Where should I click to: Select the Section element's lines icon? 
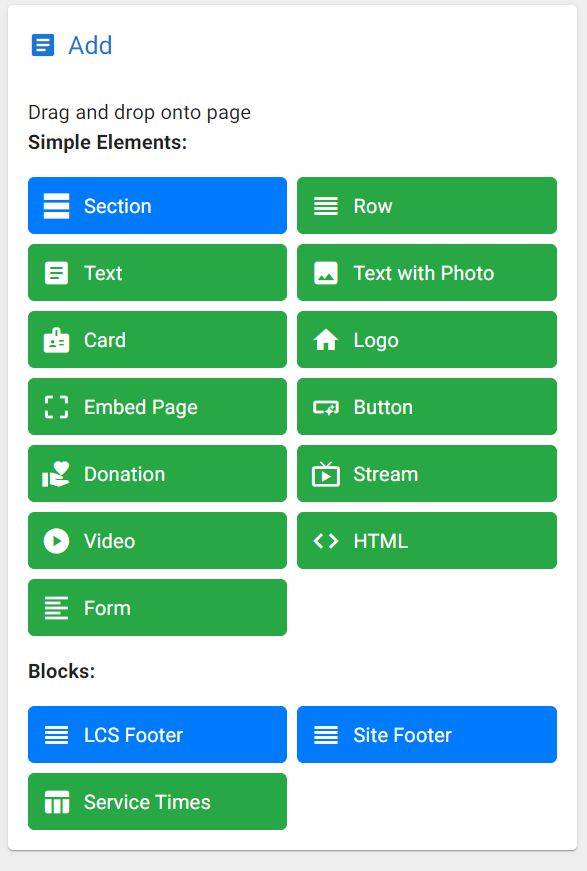click(x=57, y=205)
